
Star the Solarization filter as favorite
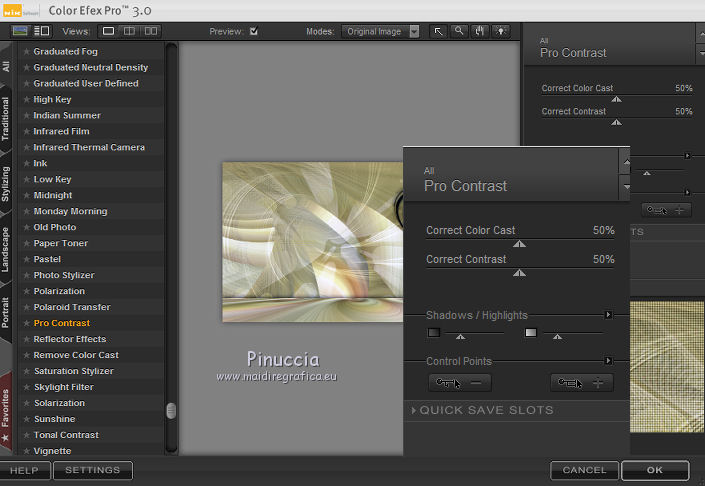click(27, 403)
